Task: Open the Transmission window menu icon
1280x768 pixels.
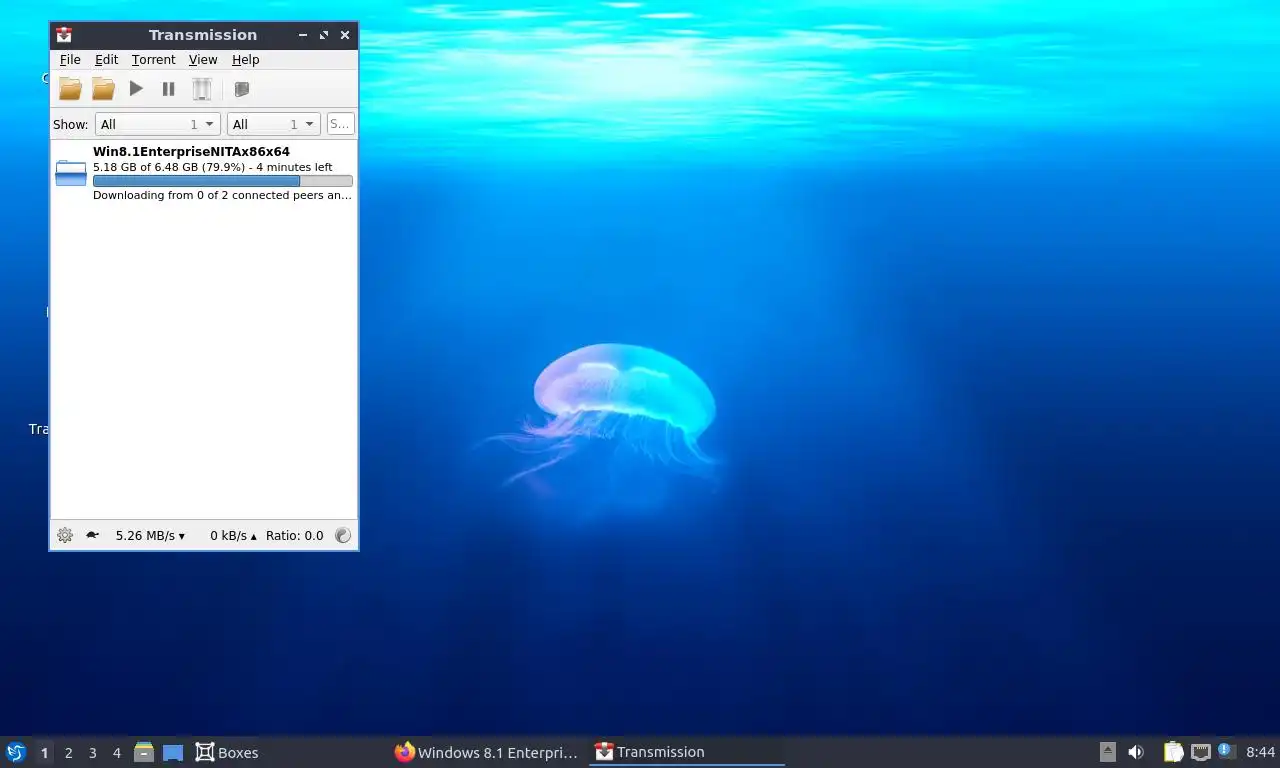Action: (x=64, y=35)
